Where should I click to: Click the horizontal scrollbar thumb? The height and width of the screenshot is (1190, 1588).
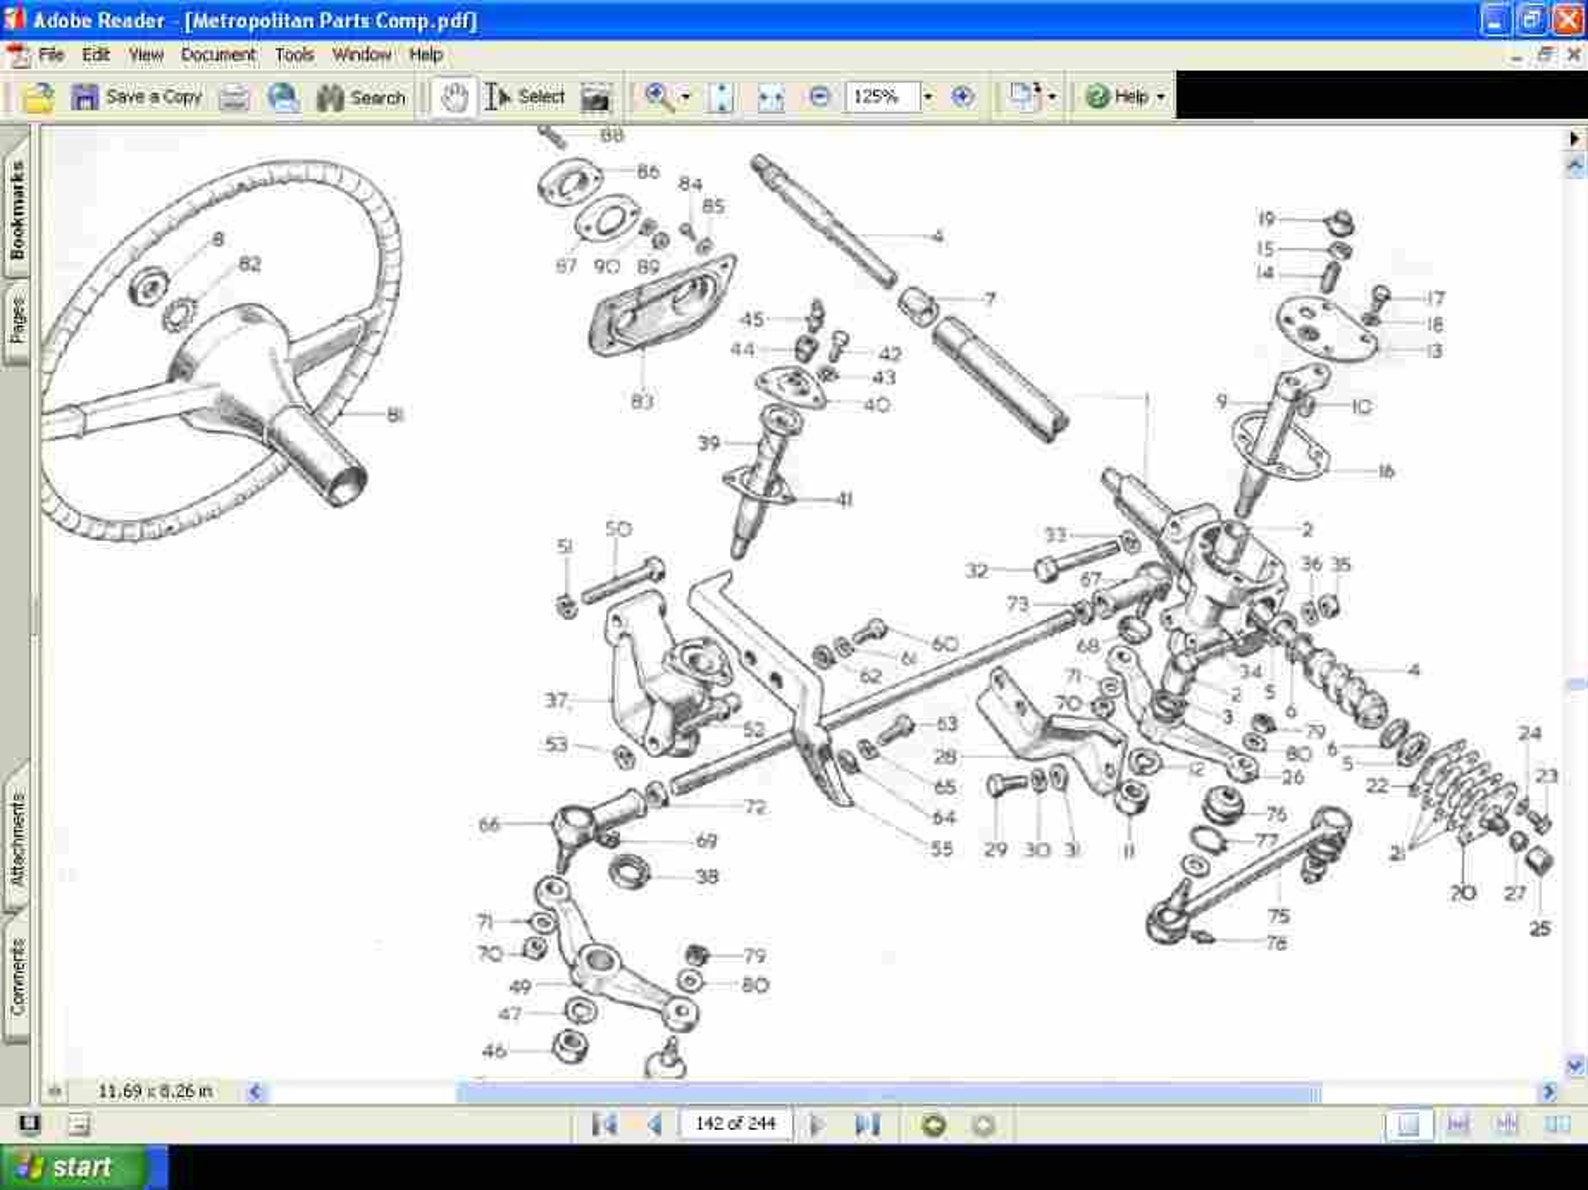(x=888, y=1093)
